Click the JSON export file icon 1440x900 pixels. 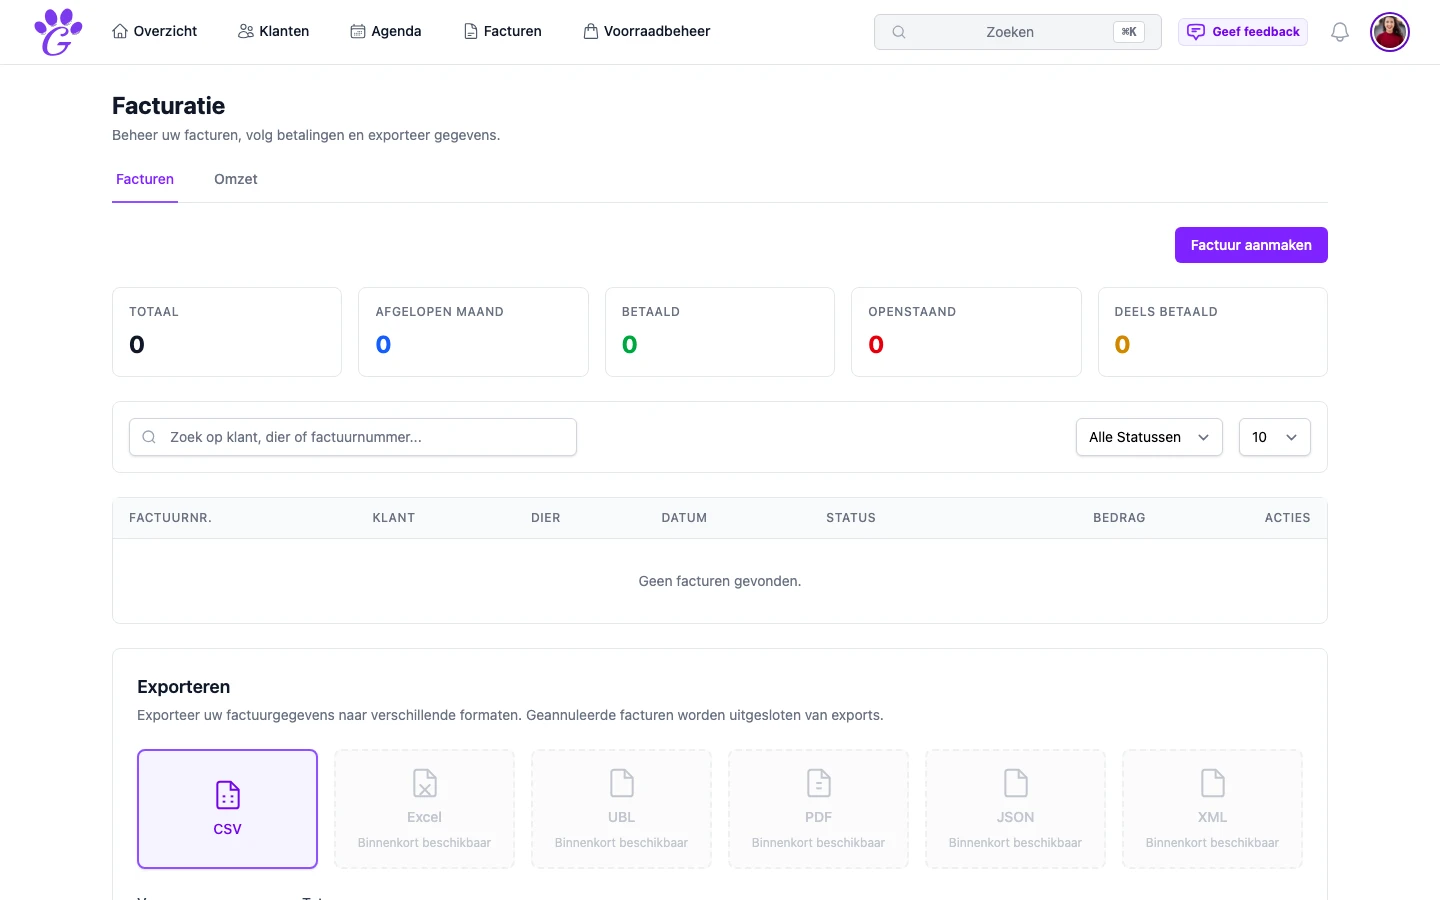(1015, 783)
